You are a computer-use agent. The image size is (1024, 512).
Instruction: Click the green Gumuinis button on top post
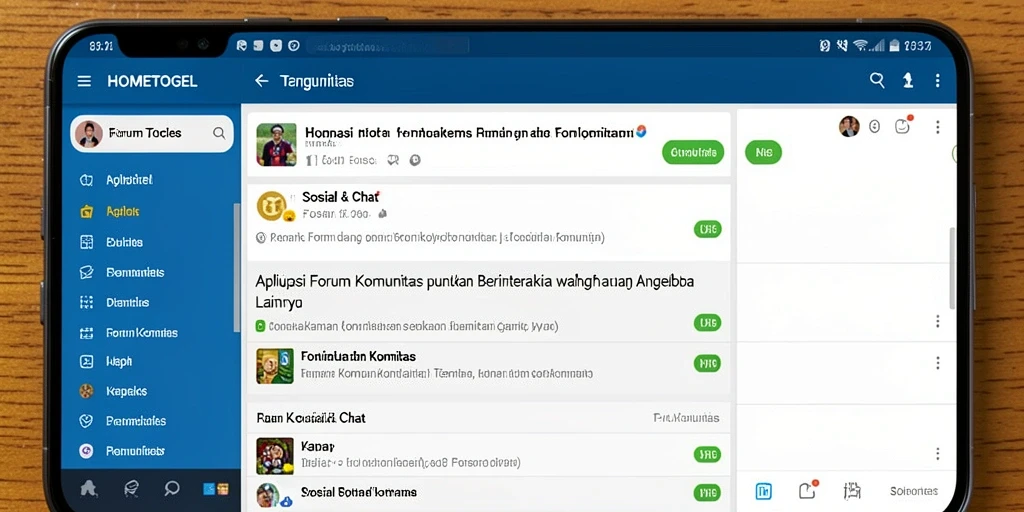click(x=693, y=152)
